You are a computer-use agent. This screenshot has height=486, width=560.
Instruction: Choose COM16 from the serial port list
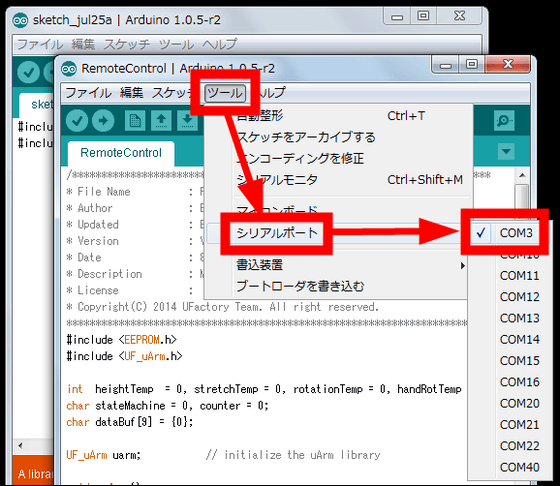tap(519, 382)
